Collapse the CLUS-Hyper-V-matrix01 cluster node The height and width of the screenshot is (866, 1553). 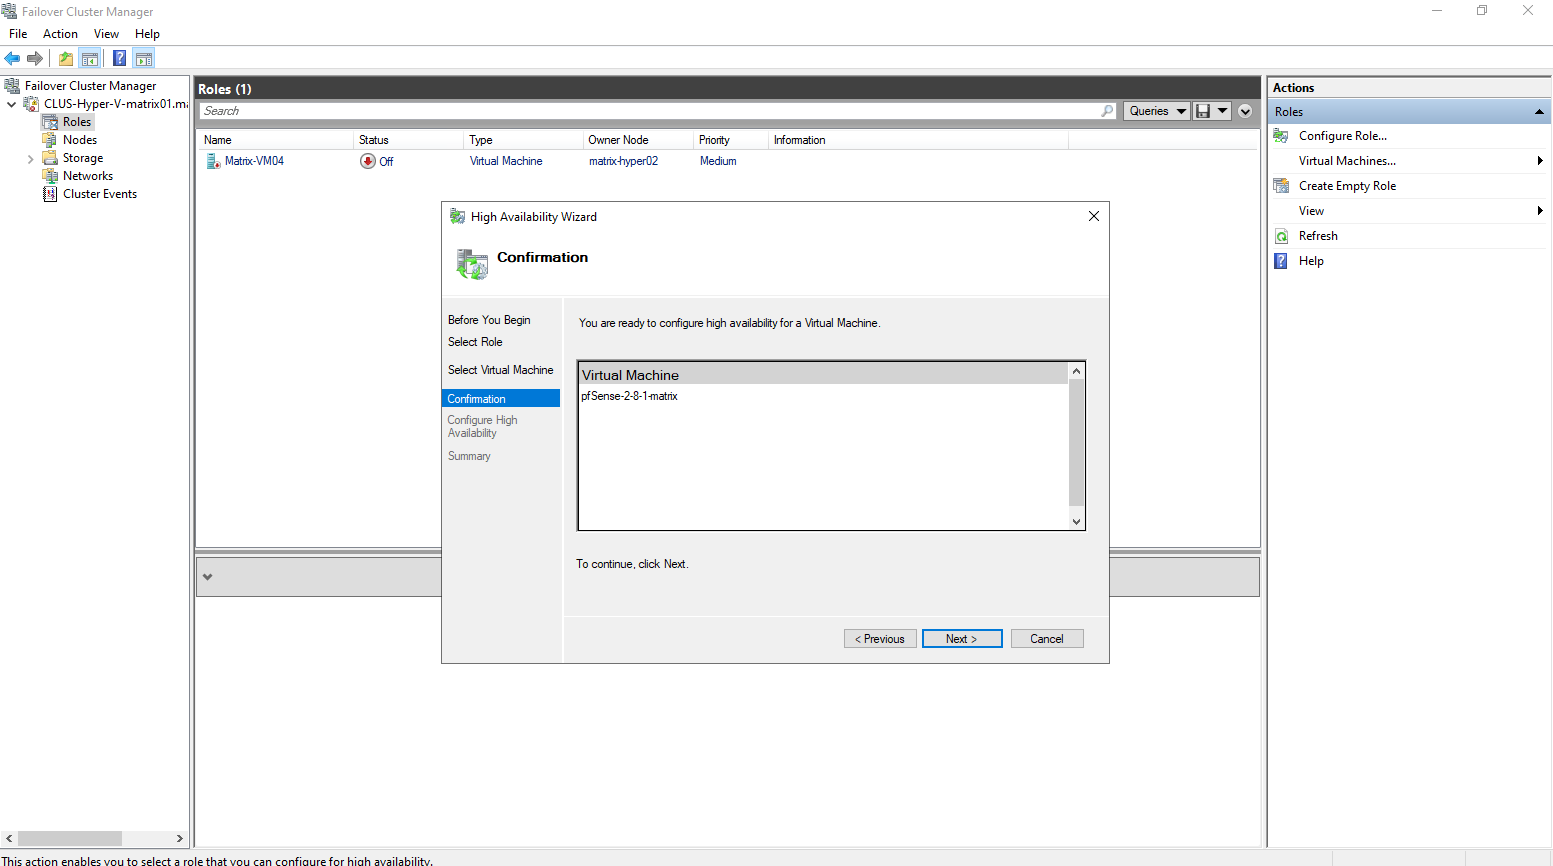(x=12, y=104)
